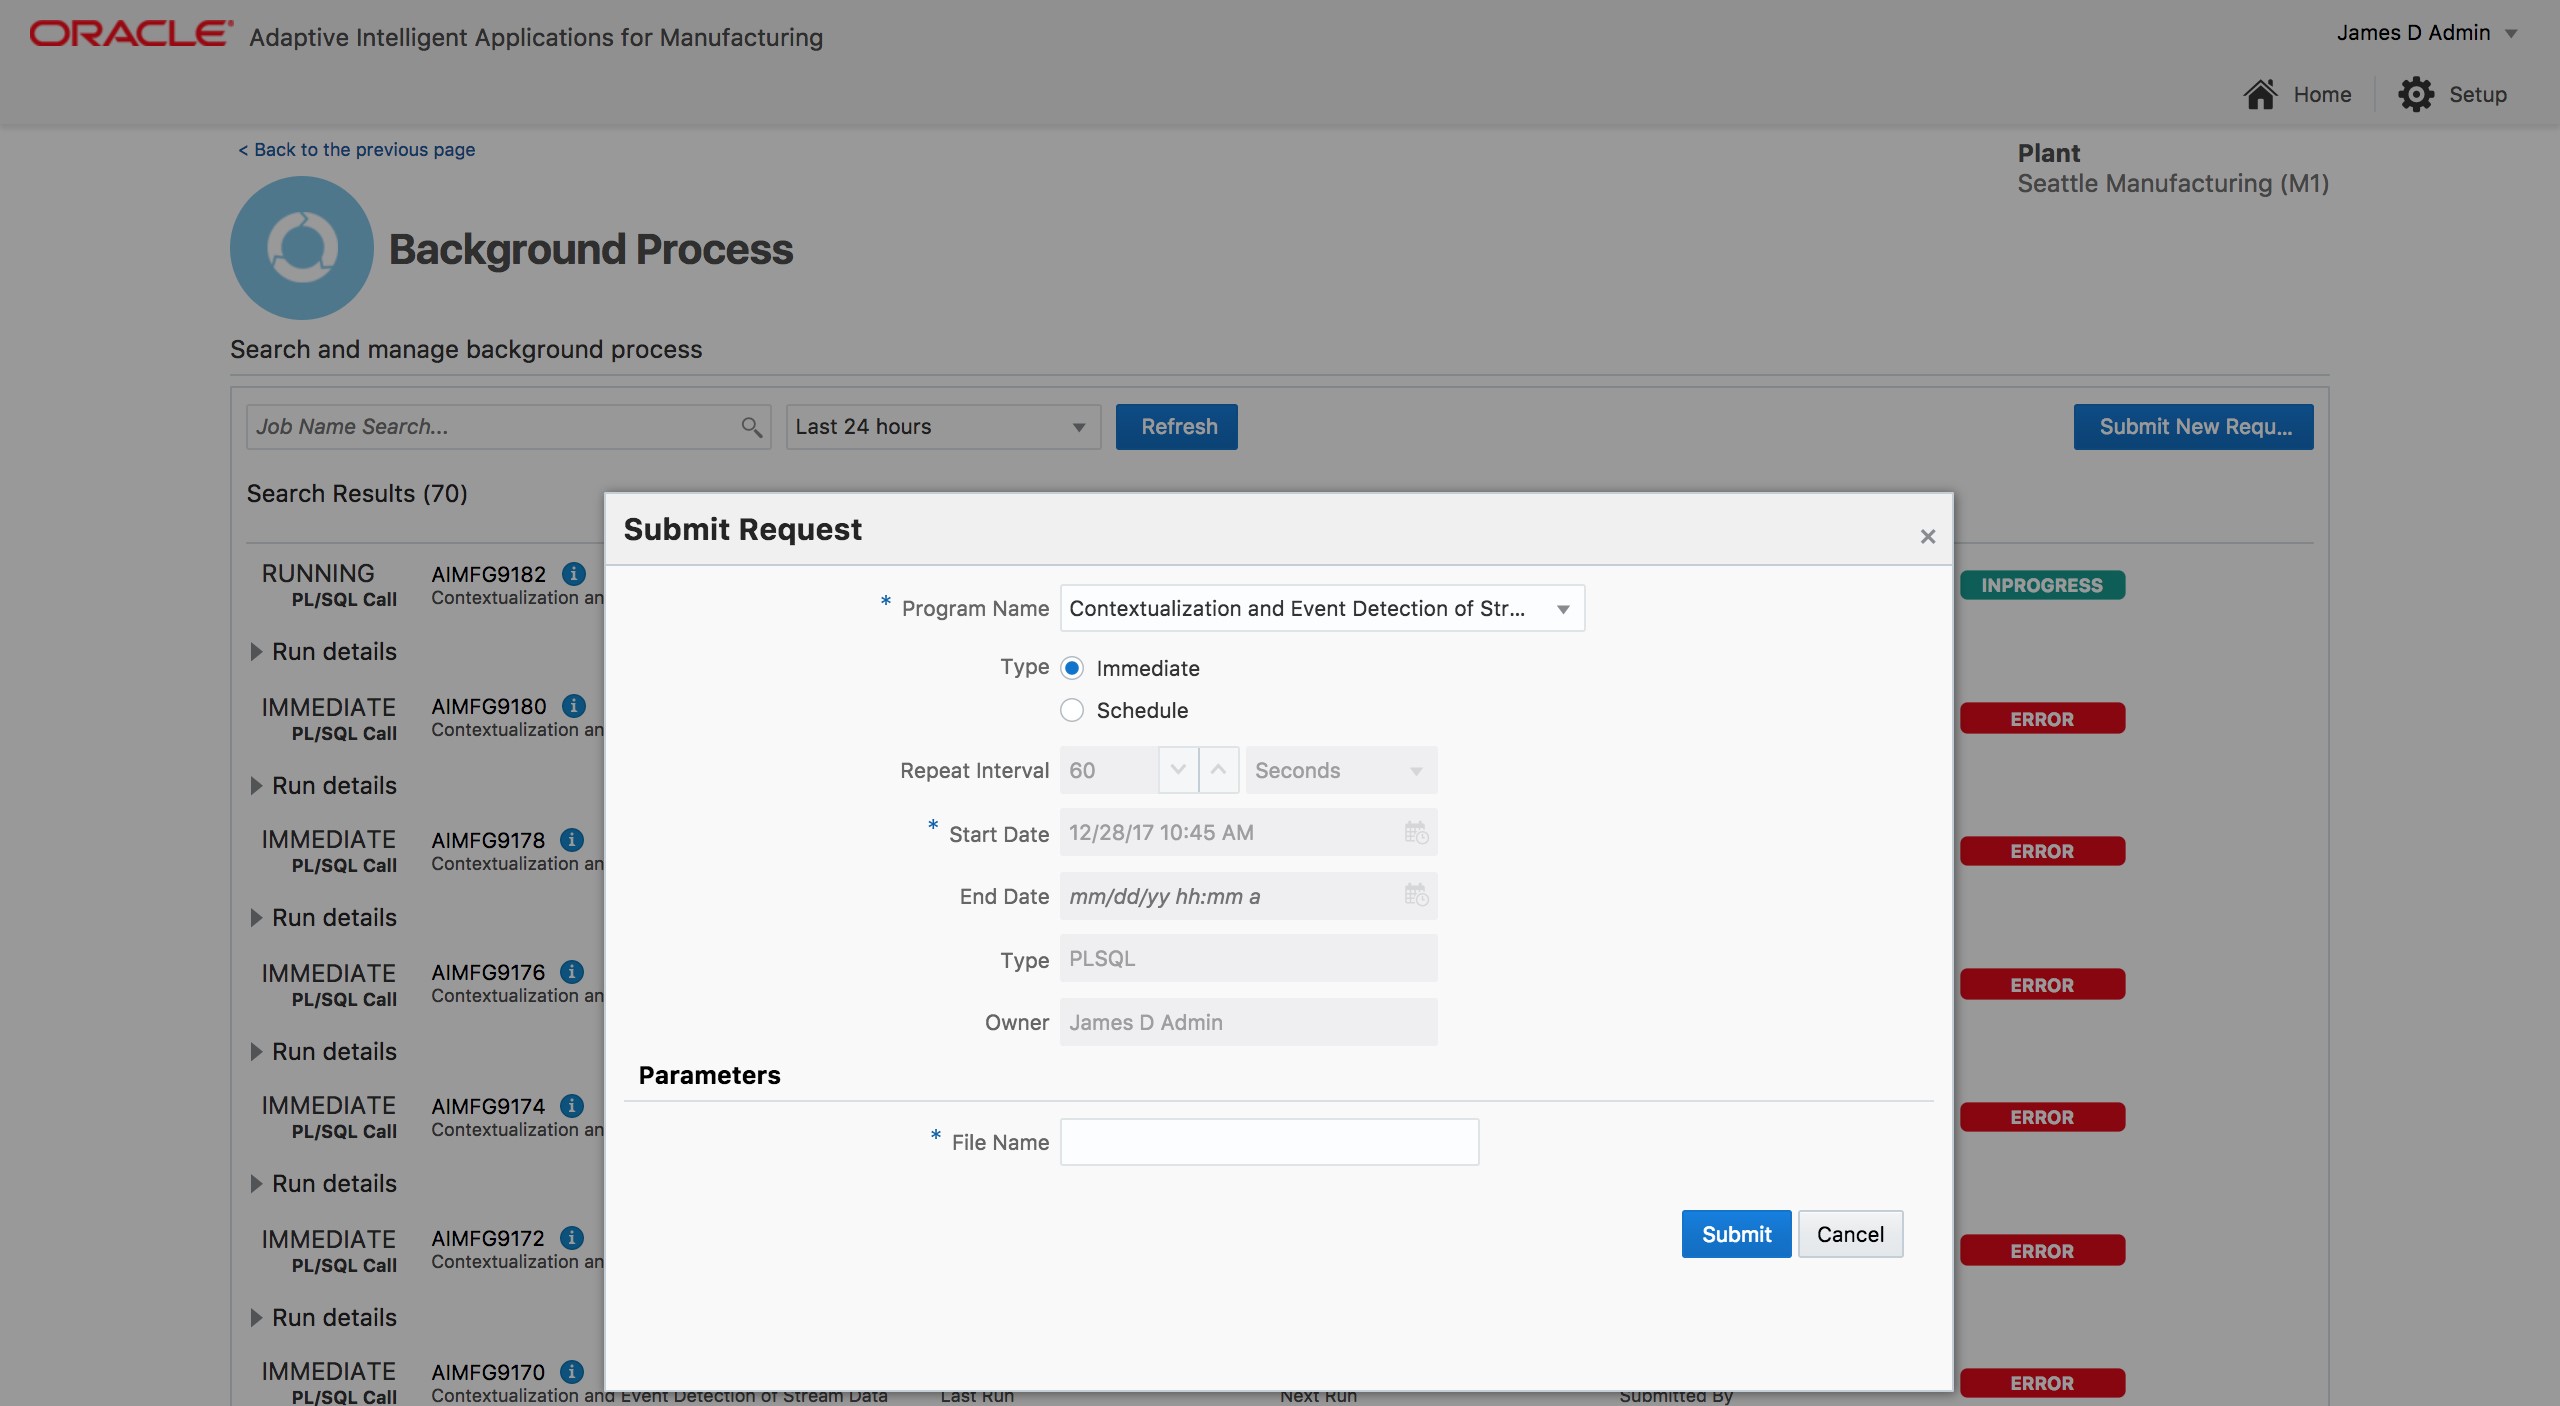Click the info icon next to AIMFG9182

tap(572, 574)
